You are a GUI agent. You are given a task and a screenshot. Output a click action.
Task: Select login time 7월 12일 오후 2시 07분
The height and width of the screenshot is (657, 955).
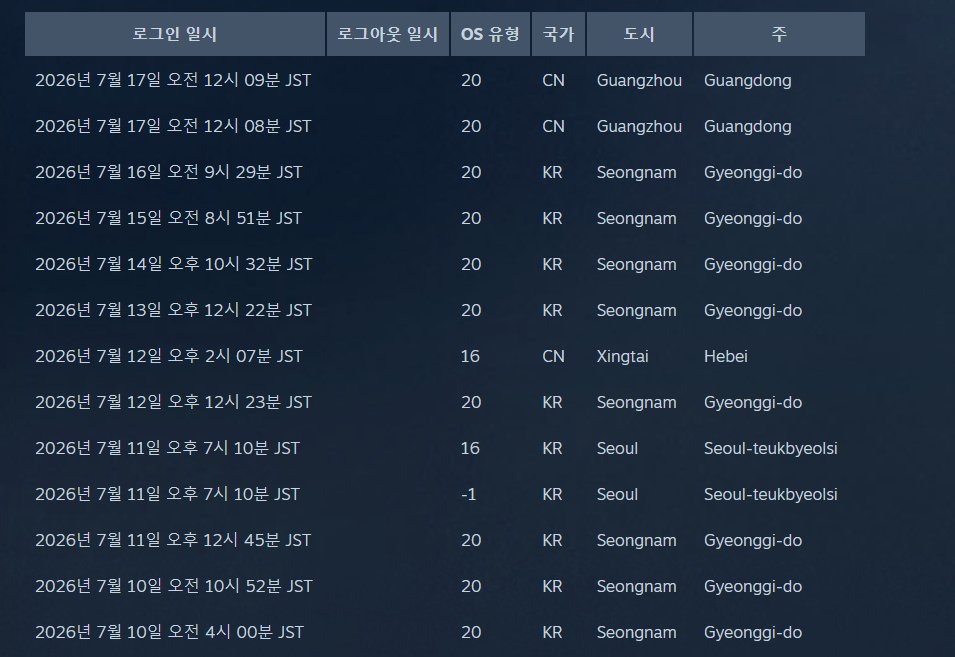[169, 356]
